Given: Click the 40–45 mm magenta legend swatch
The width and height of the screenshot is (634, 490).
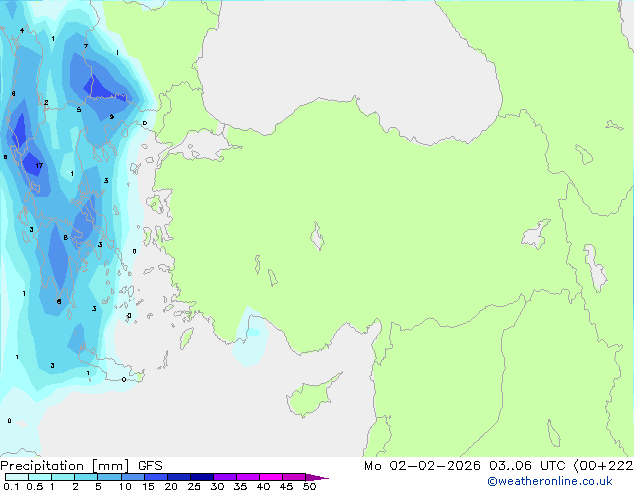Looking at the screenshot, I should pyautogui.click(x=271, y=477).
